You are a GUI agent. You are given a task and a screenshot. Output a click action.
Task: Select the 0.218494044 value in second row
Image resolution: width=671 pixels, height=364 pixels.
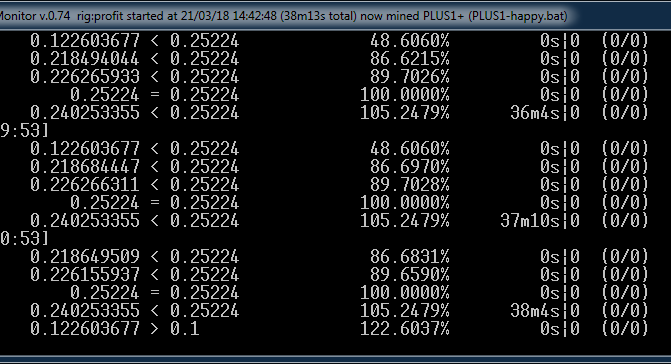pos(85,59)
